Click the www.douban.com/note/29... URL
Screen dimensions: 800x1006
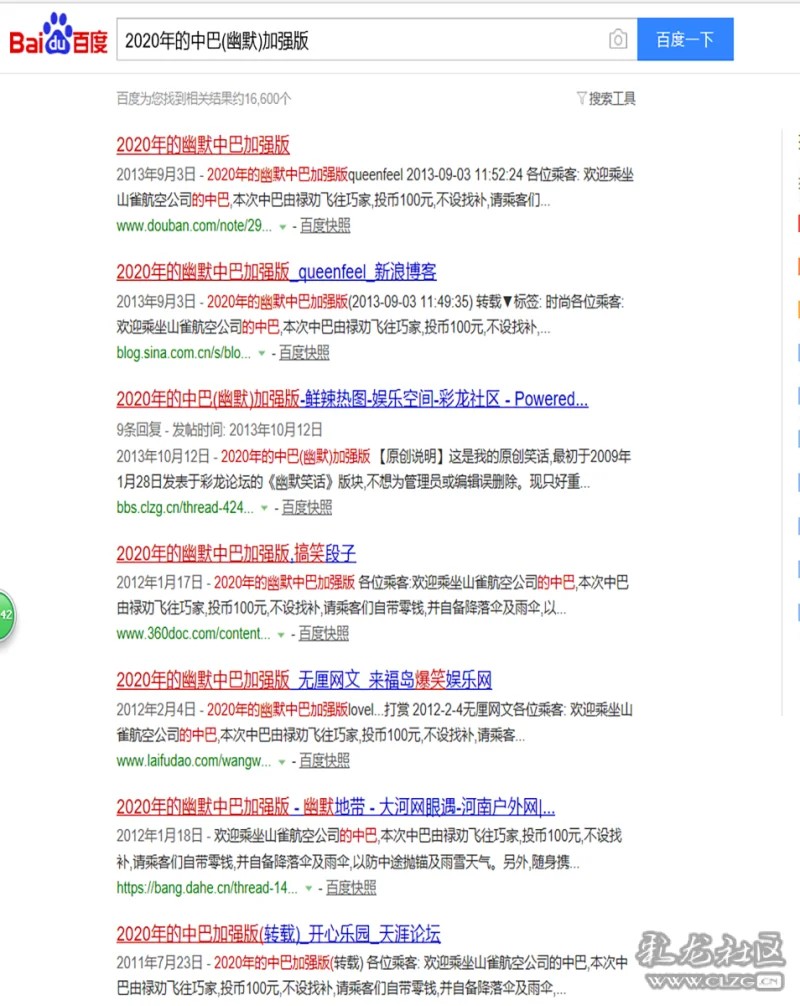coord(194,226)
